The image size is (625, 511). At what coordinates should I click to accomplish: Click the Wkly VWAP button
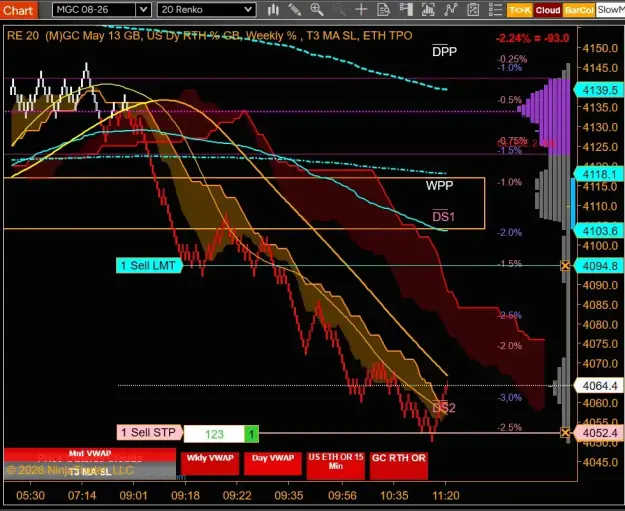210,463
